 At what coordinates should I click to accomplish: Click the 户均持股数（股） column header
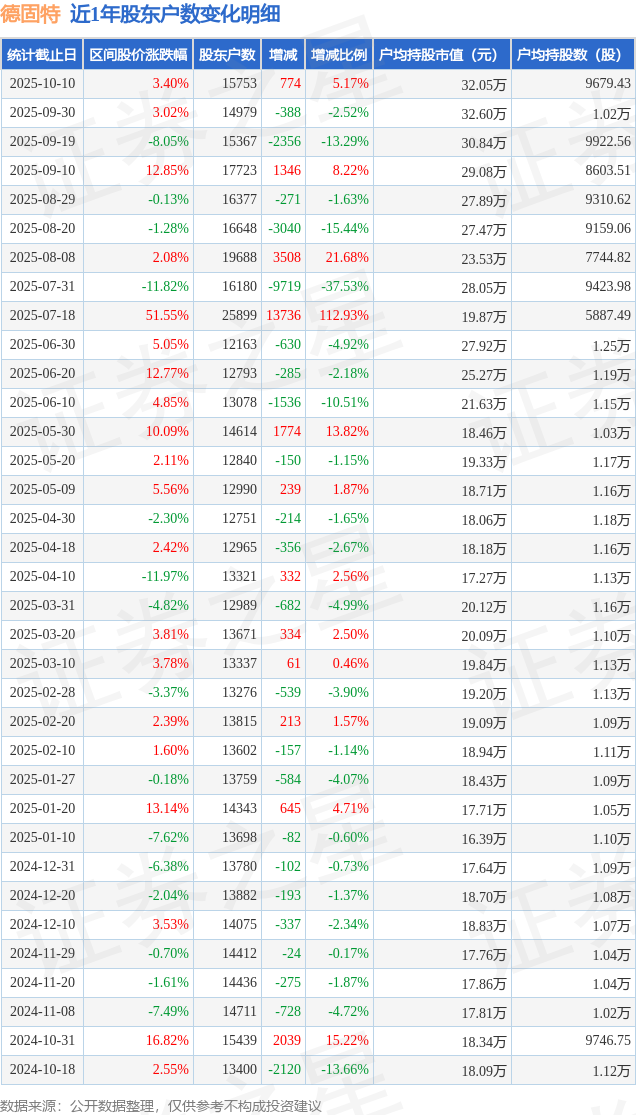572,55
